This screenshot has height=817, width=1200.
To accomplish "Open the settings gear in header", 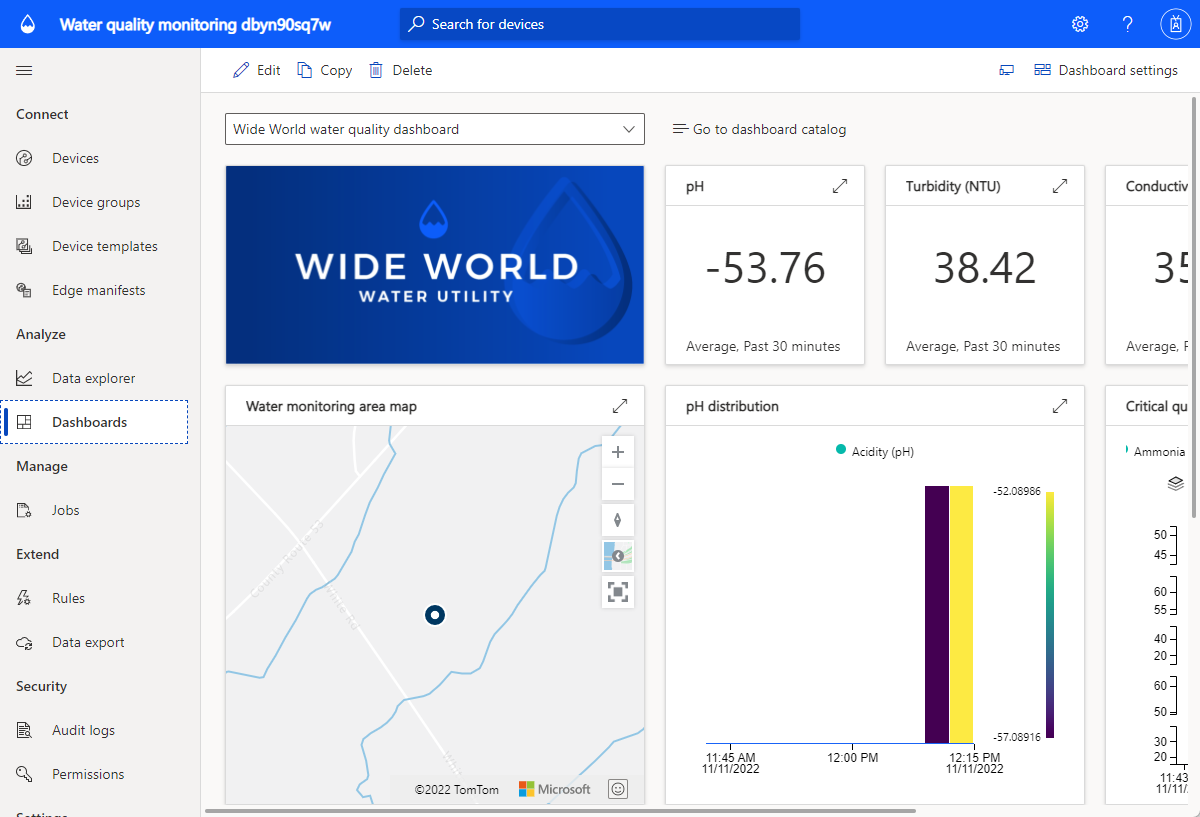I will pos(1080,24).
